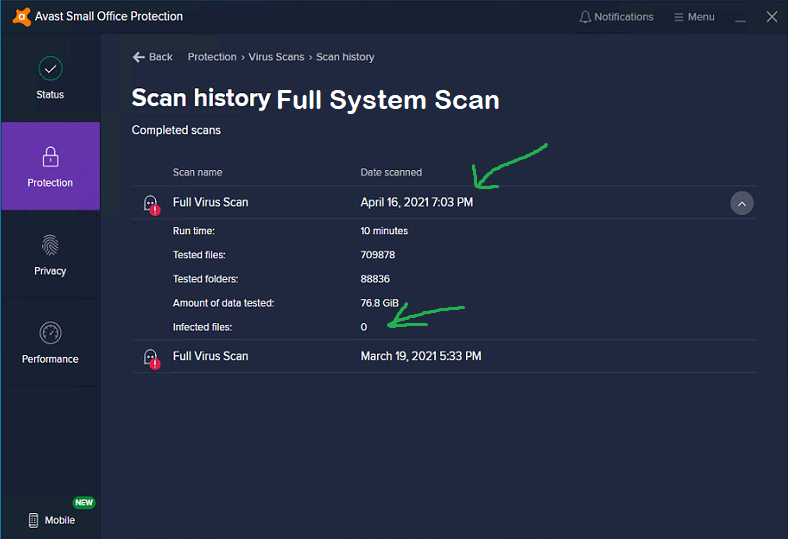Screen dimensions: 788x539
Task: Click the Scan name column header
Action: pyautogui.click(x=198, y=172)
